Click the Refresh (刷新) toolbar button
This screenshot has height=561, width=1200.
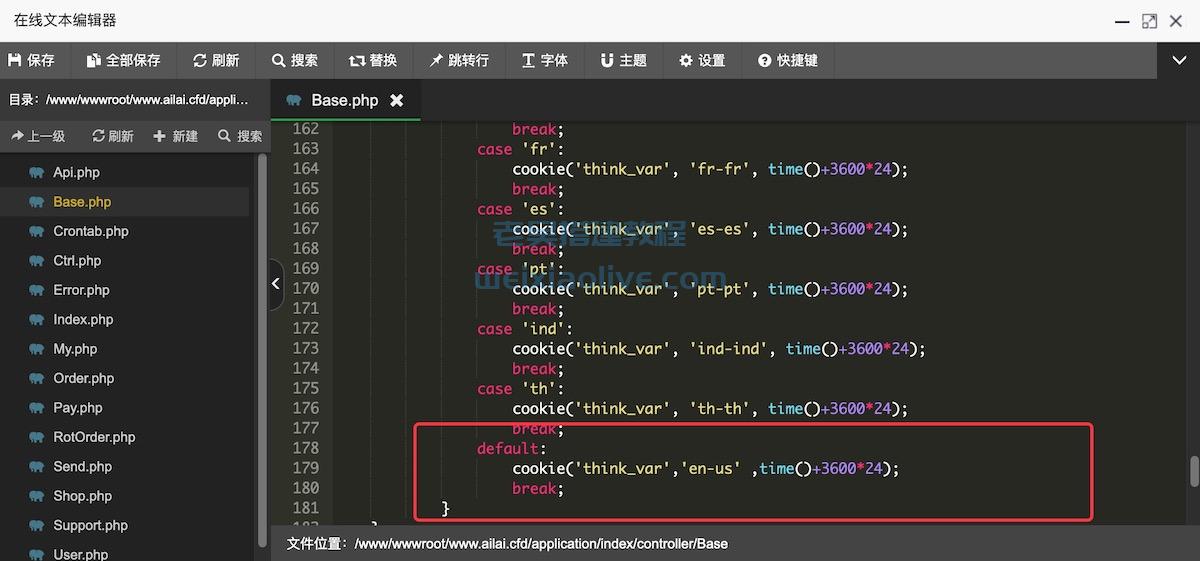[216, 60]
